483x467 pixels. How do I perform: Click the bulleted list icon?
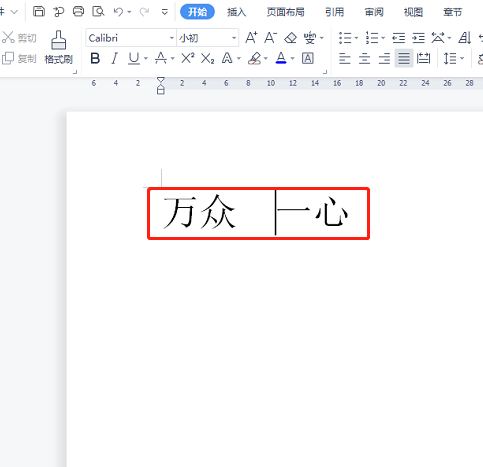(x=345, y=38)
